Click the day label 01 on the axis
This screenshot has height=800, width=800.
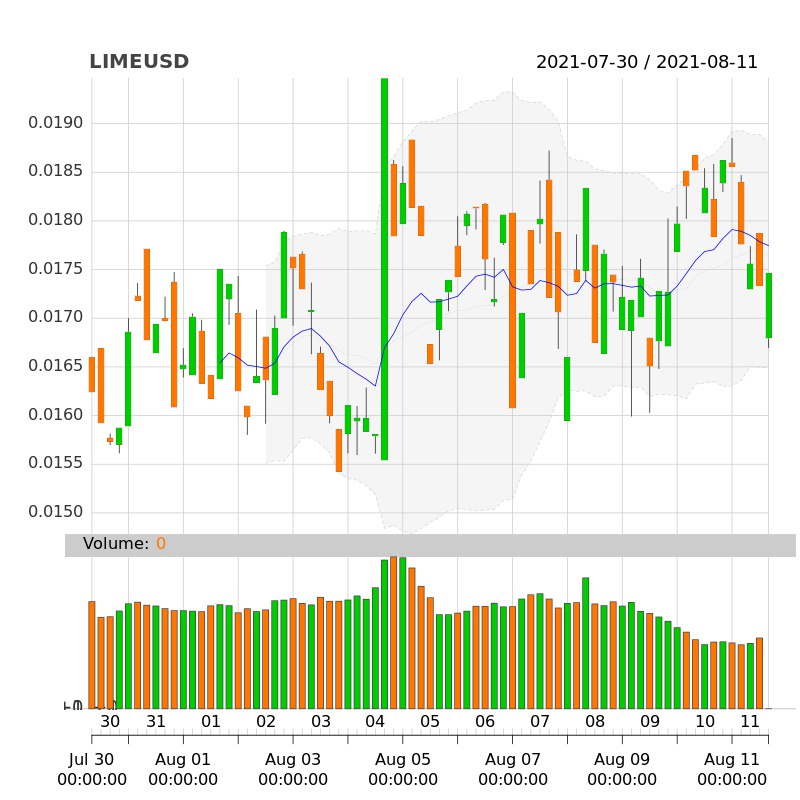tap(211, 722)
